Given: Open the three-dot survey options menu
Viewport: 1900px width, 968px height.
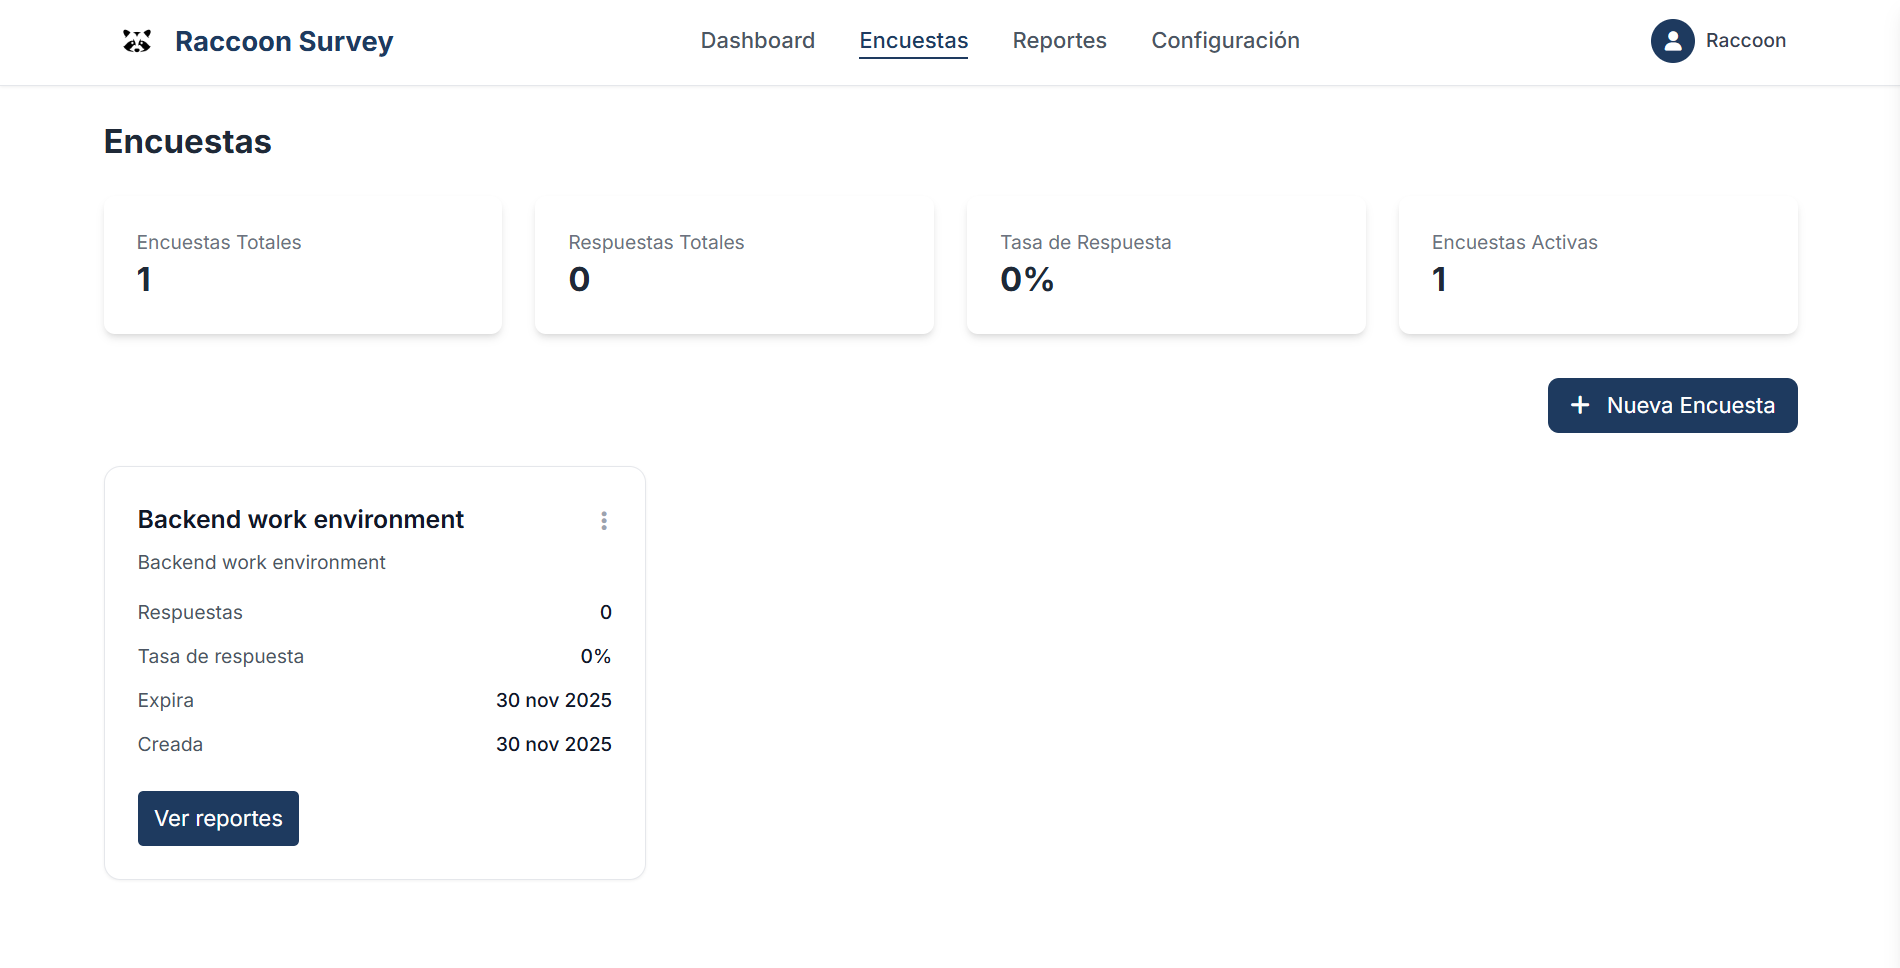Looking at the screenshot, I should click(x=604, y=521).
